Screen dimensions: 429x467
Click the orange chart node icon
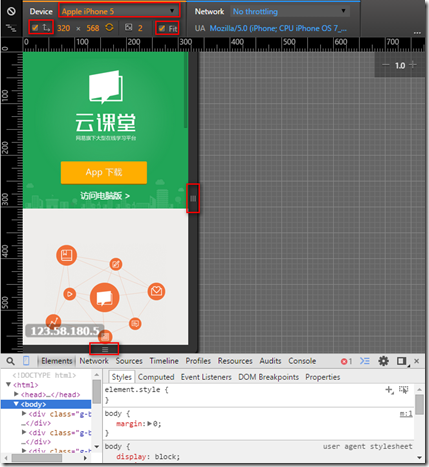click(x=53, y=322)
